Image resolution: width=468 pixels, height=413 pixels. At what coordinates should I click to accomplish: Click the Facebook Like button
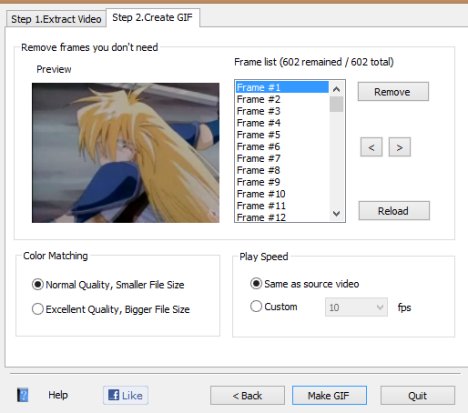pyautogui.click(x=126, y=395)
